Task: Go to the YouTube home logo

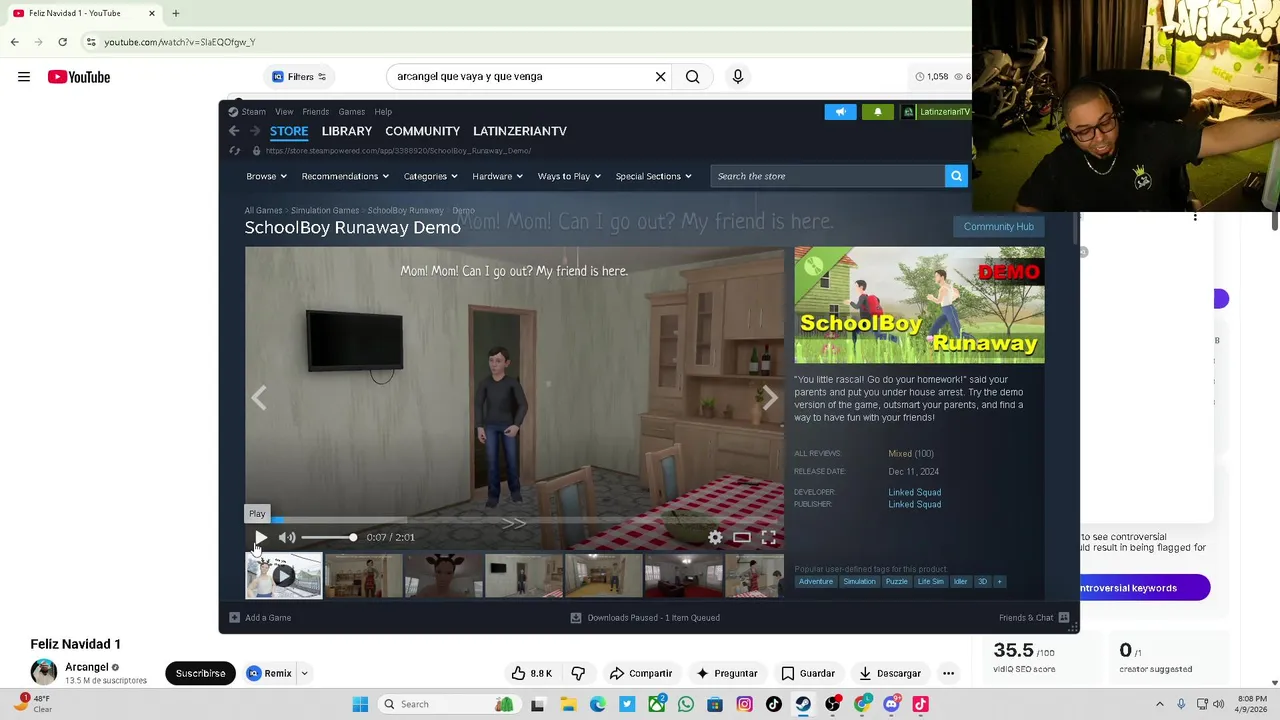Action: 79,77
